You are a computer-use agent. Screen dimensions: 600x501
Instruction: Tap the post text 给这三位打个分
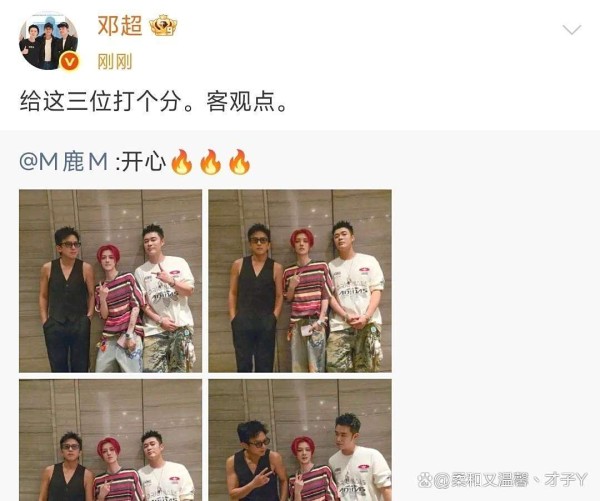[x=100, y=102]
